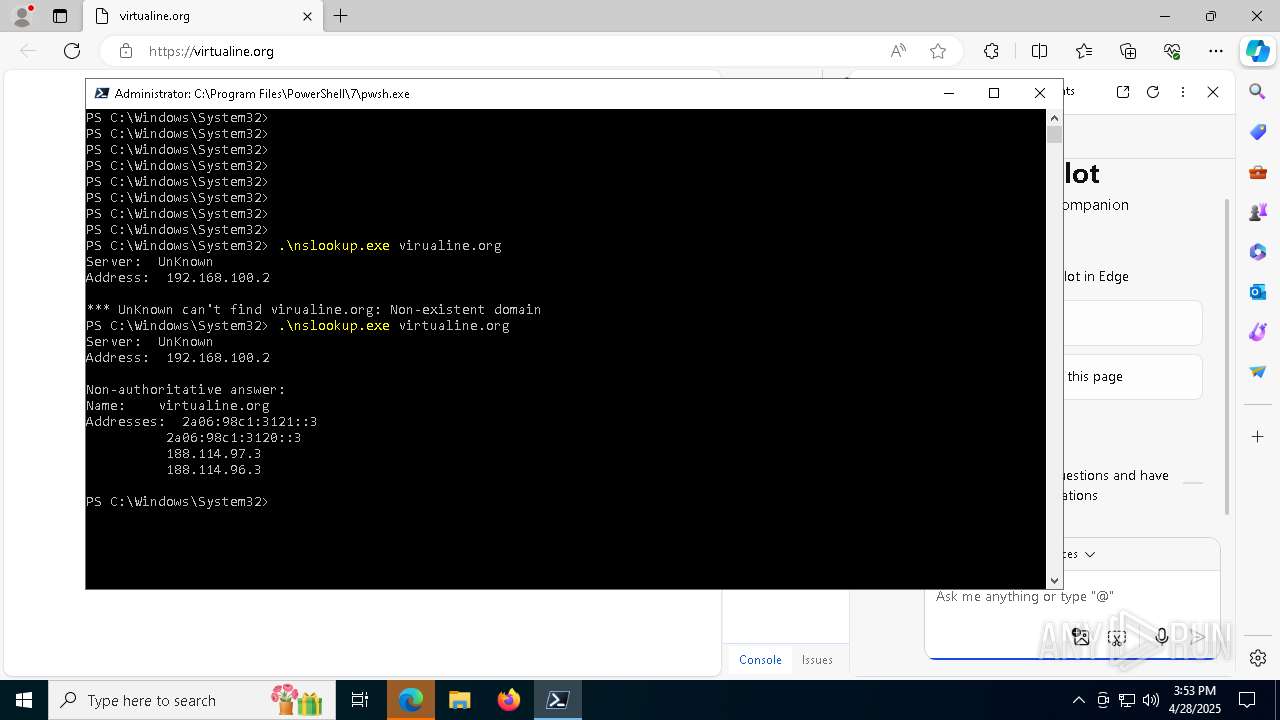Open sidebar Tools briefcase icon
This screenshot has height=720, width=1280.
tap(1258, 172)
